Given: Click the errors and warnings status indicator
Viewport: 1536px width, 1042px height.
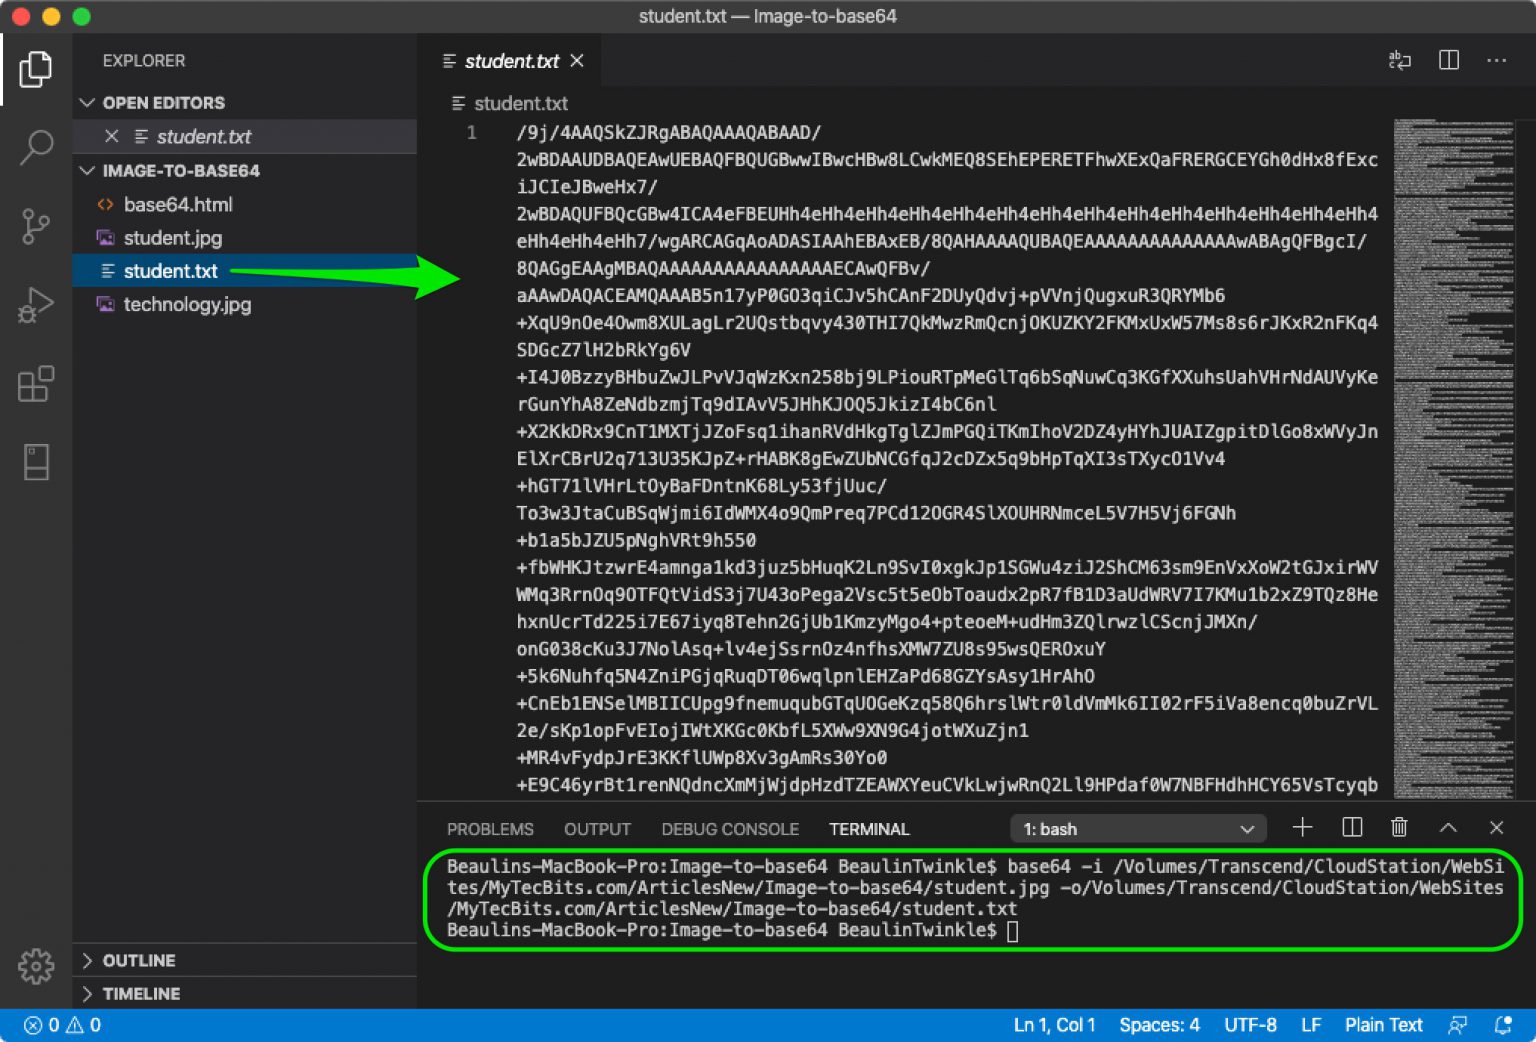Looking at the screenshot, I should coord(62,1025).
